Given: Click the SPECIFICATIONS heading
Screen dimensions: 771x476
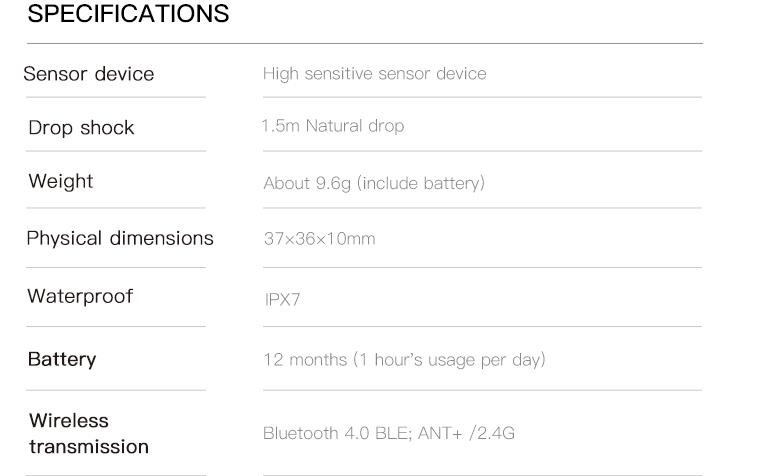Looking at the screenshot, I should 128,13.
